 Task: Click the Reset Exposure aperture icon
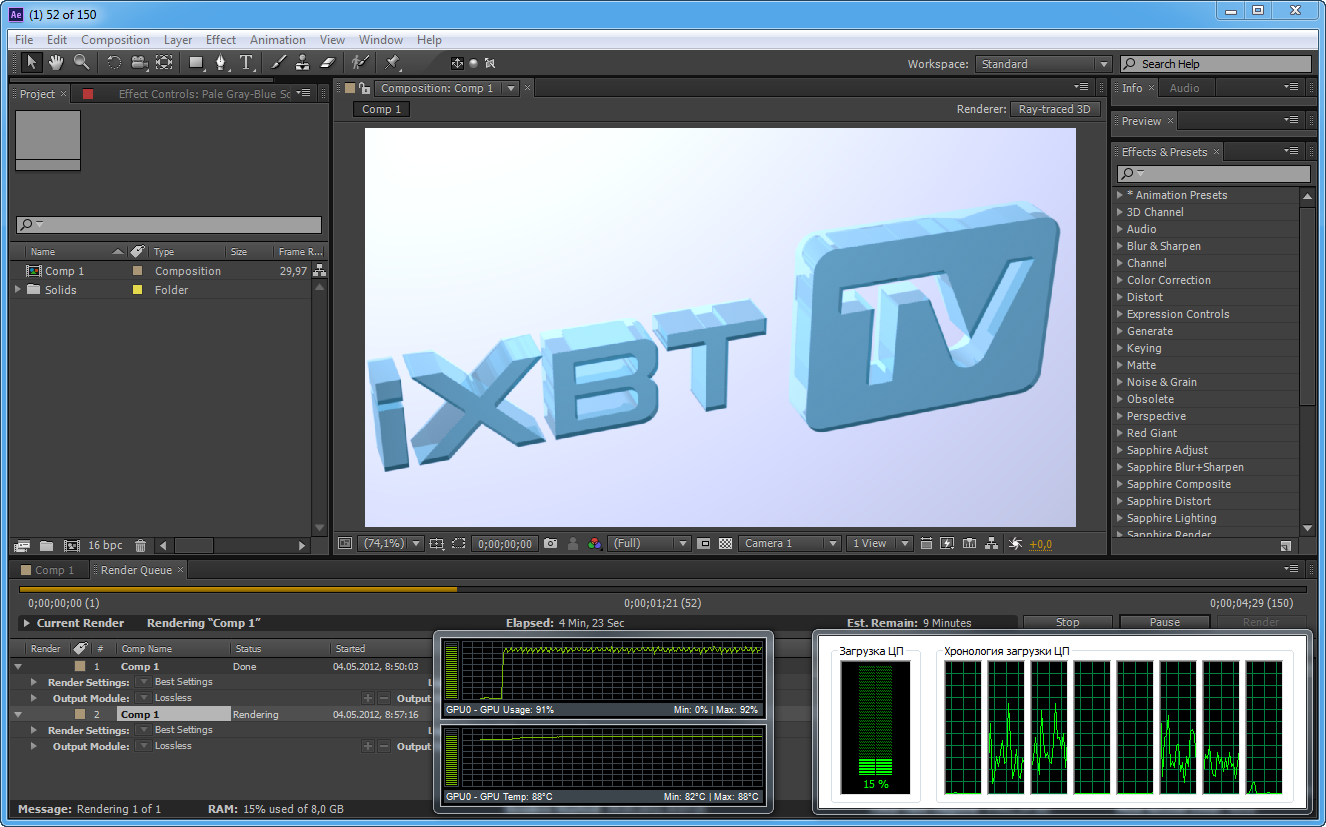pos(1015,544)
